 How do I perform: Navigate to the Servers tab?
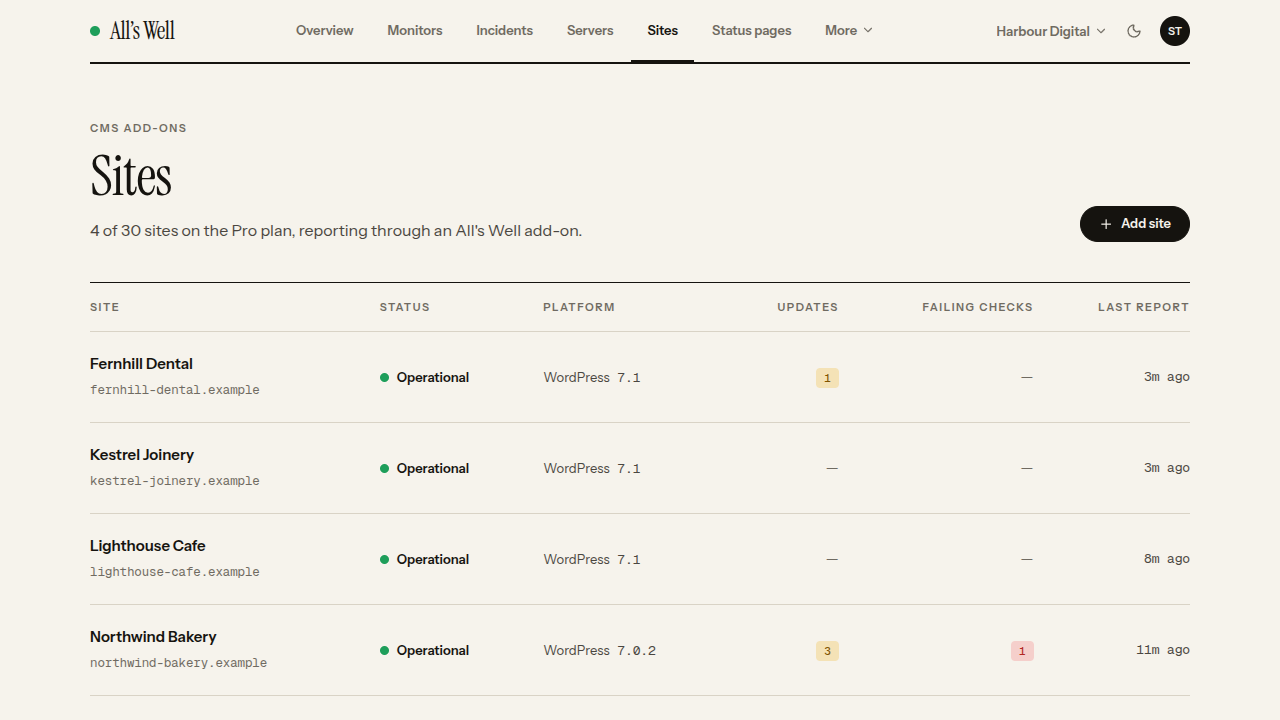tap(590, 31)
